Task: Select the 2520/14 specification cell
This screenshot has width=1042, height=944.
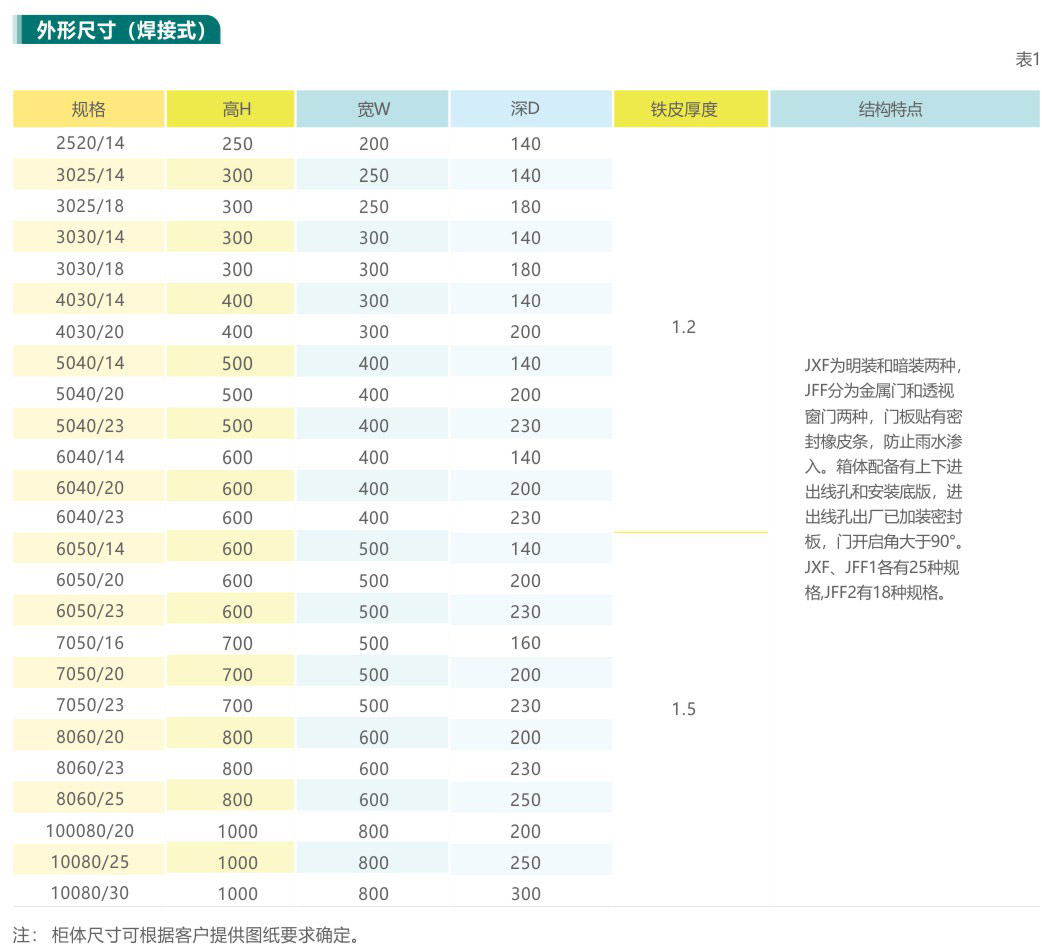Action: [x=90, y=143]
